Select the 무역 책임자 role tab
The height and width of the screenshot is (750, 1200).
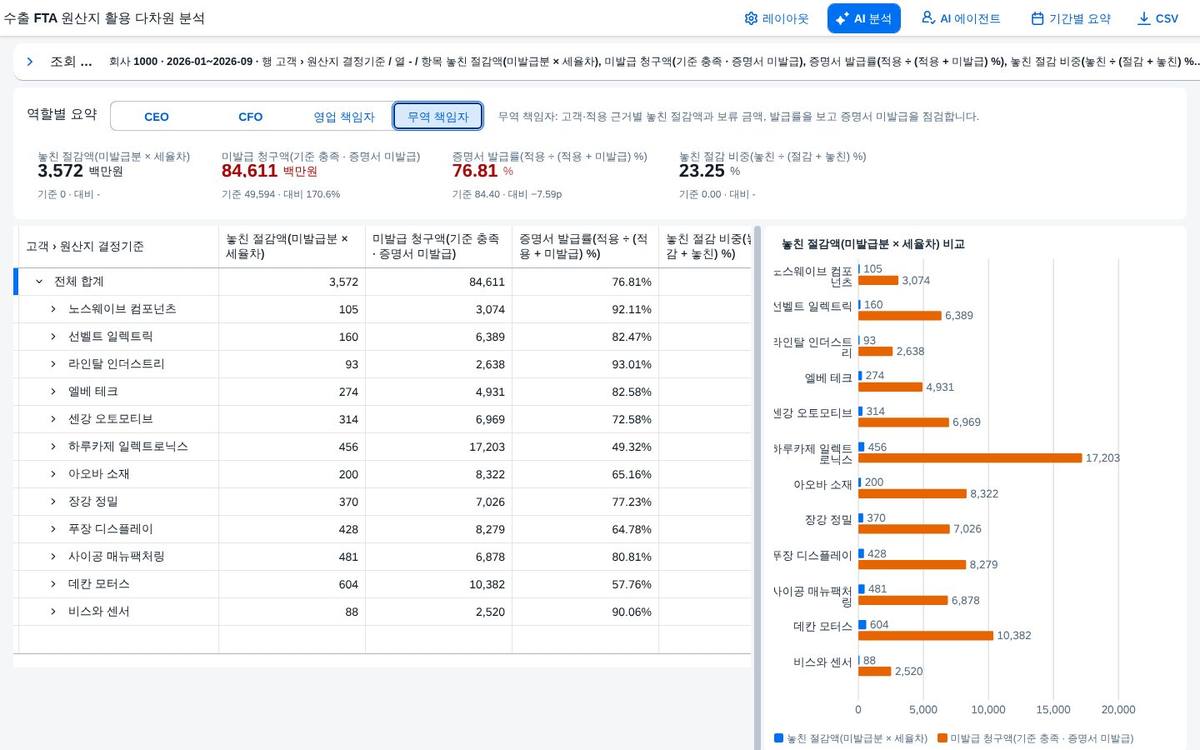(x=438, y=117)
